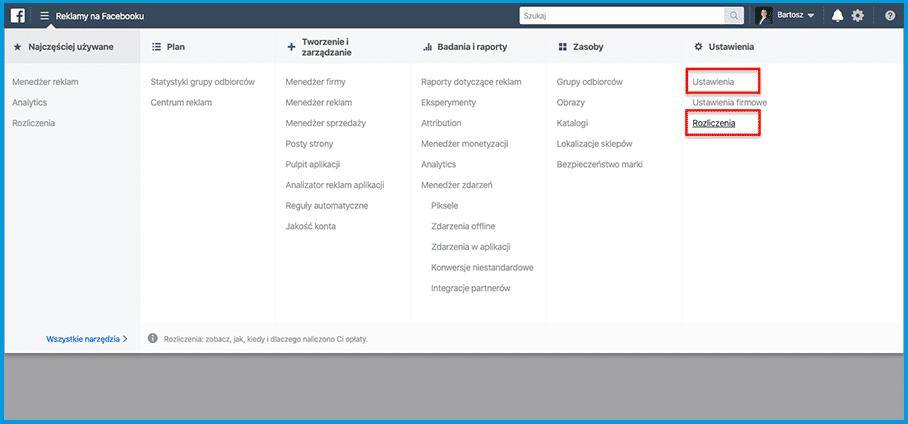The width and height of the screenshot is (908, 424).
Task: Open the hamburger menu icon
Action: [x=45, y=16]
